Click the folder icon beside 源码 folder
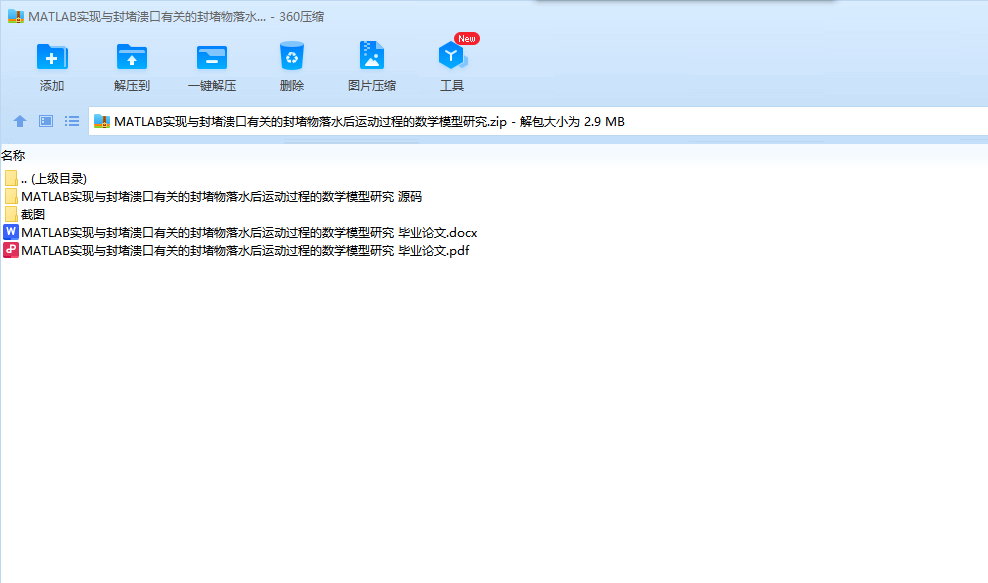This screenshot has height=583, width=988. [11, 197]
